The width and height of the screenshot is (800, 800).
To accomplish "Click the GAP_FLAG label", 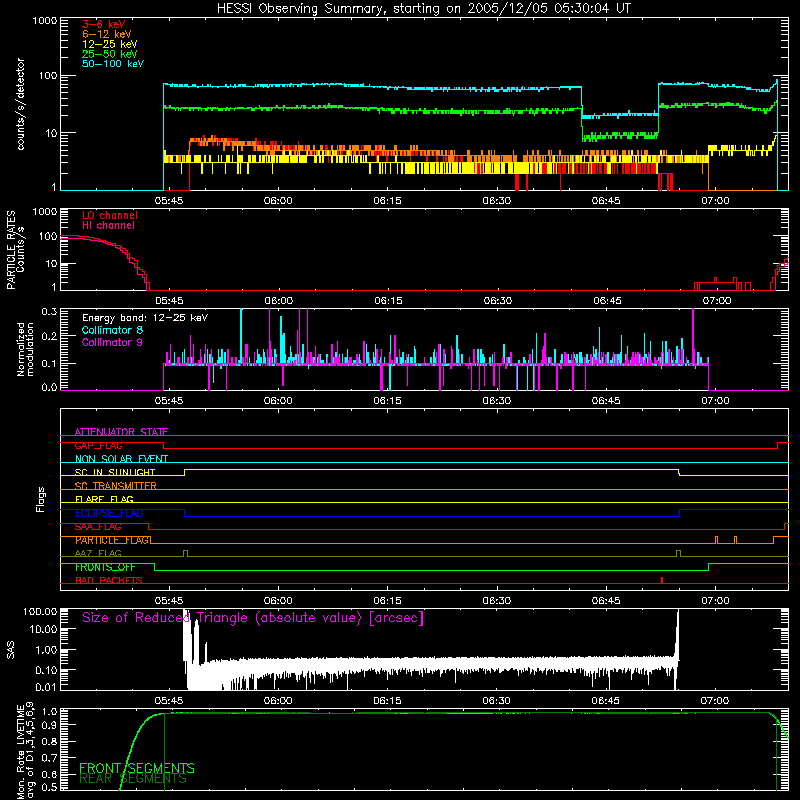I will 98,445.
